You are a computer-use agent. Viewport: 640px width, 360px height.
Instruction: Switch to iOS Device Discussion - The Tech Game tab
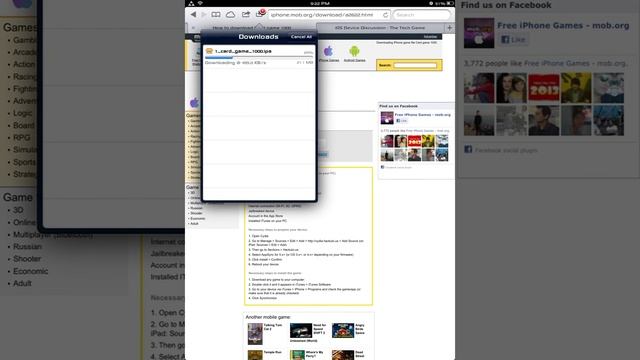coord(380,28)
